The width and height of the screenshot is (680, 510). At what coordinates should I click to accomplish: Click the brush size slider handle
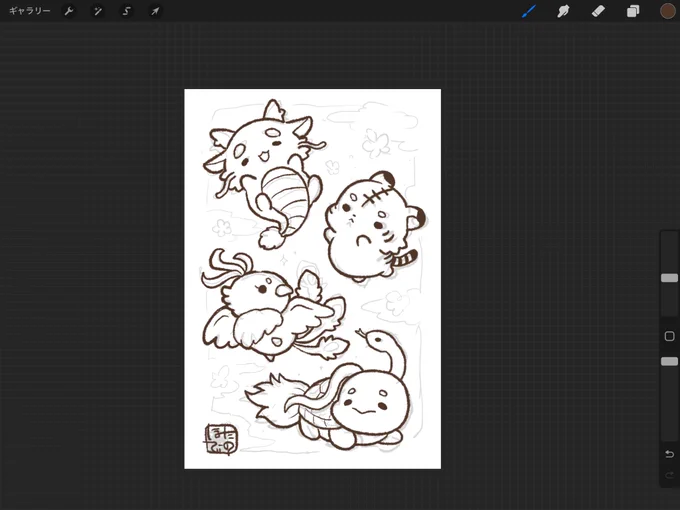(669, 278)
